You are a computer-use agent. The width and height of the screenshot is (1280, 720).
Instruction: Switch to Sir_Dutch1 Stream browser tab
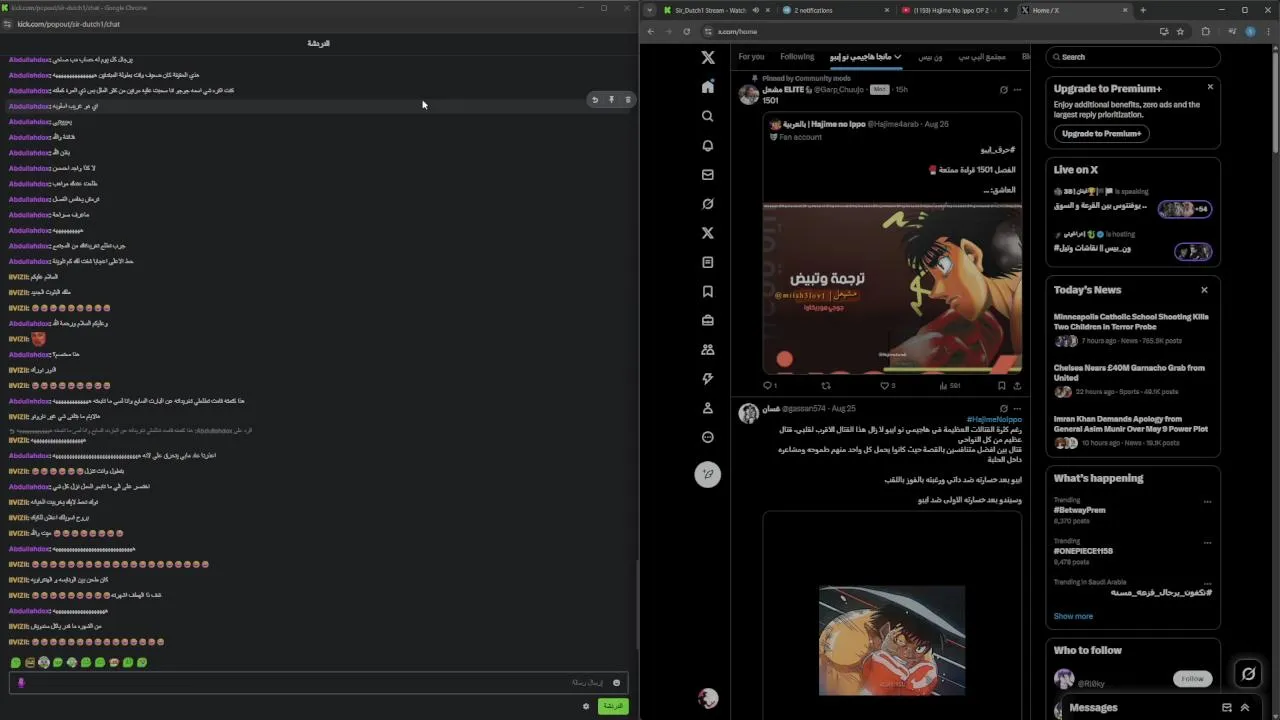[710, 10]
